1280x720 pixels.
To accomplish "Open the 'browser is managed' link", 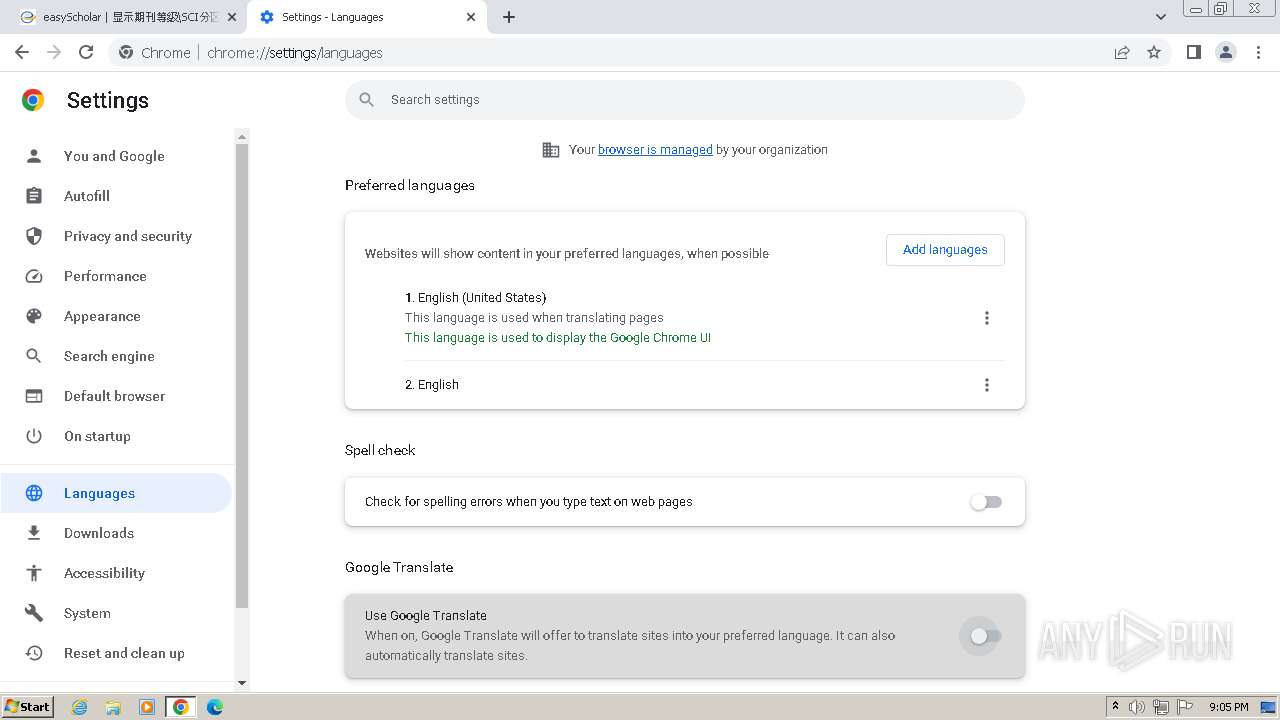I will (x=655, y=149).
